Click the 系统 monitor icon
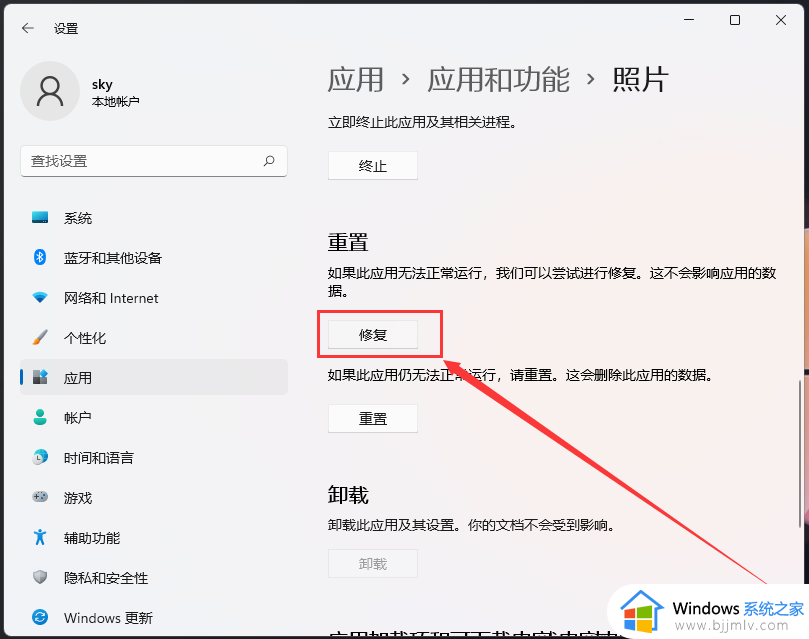Screen dimensions: 809x639 (x=40, y=218)
